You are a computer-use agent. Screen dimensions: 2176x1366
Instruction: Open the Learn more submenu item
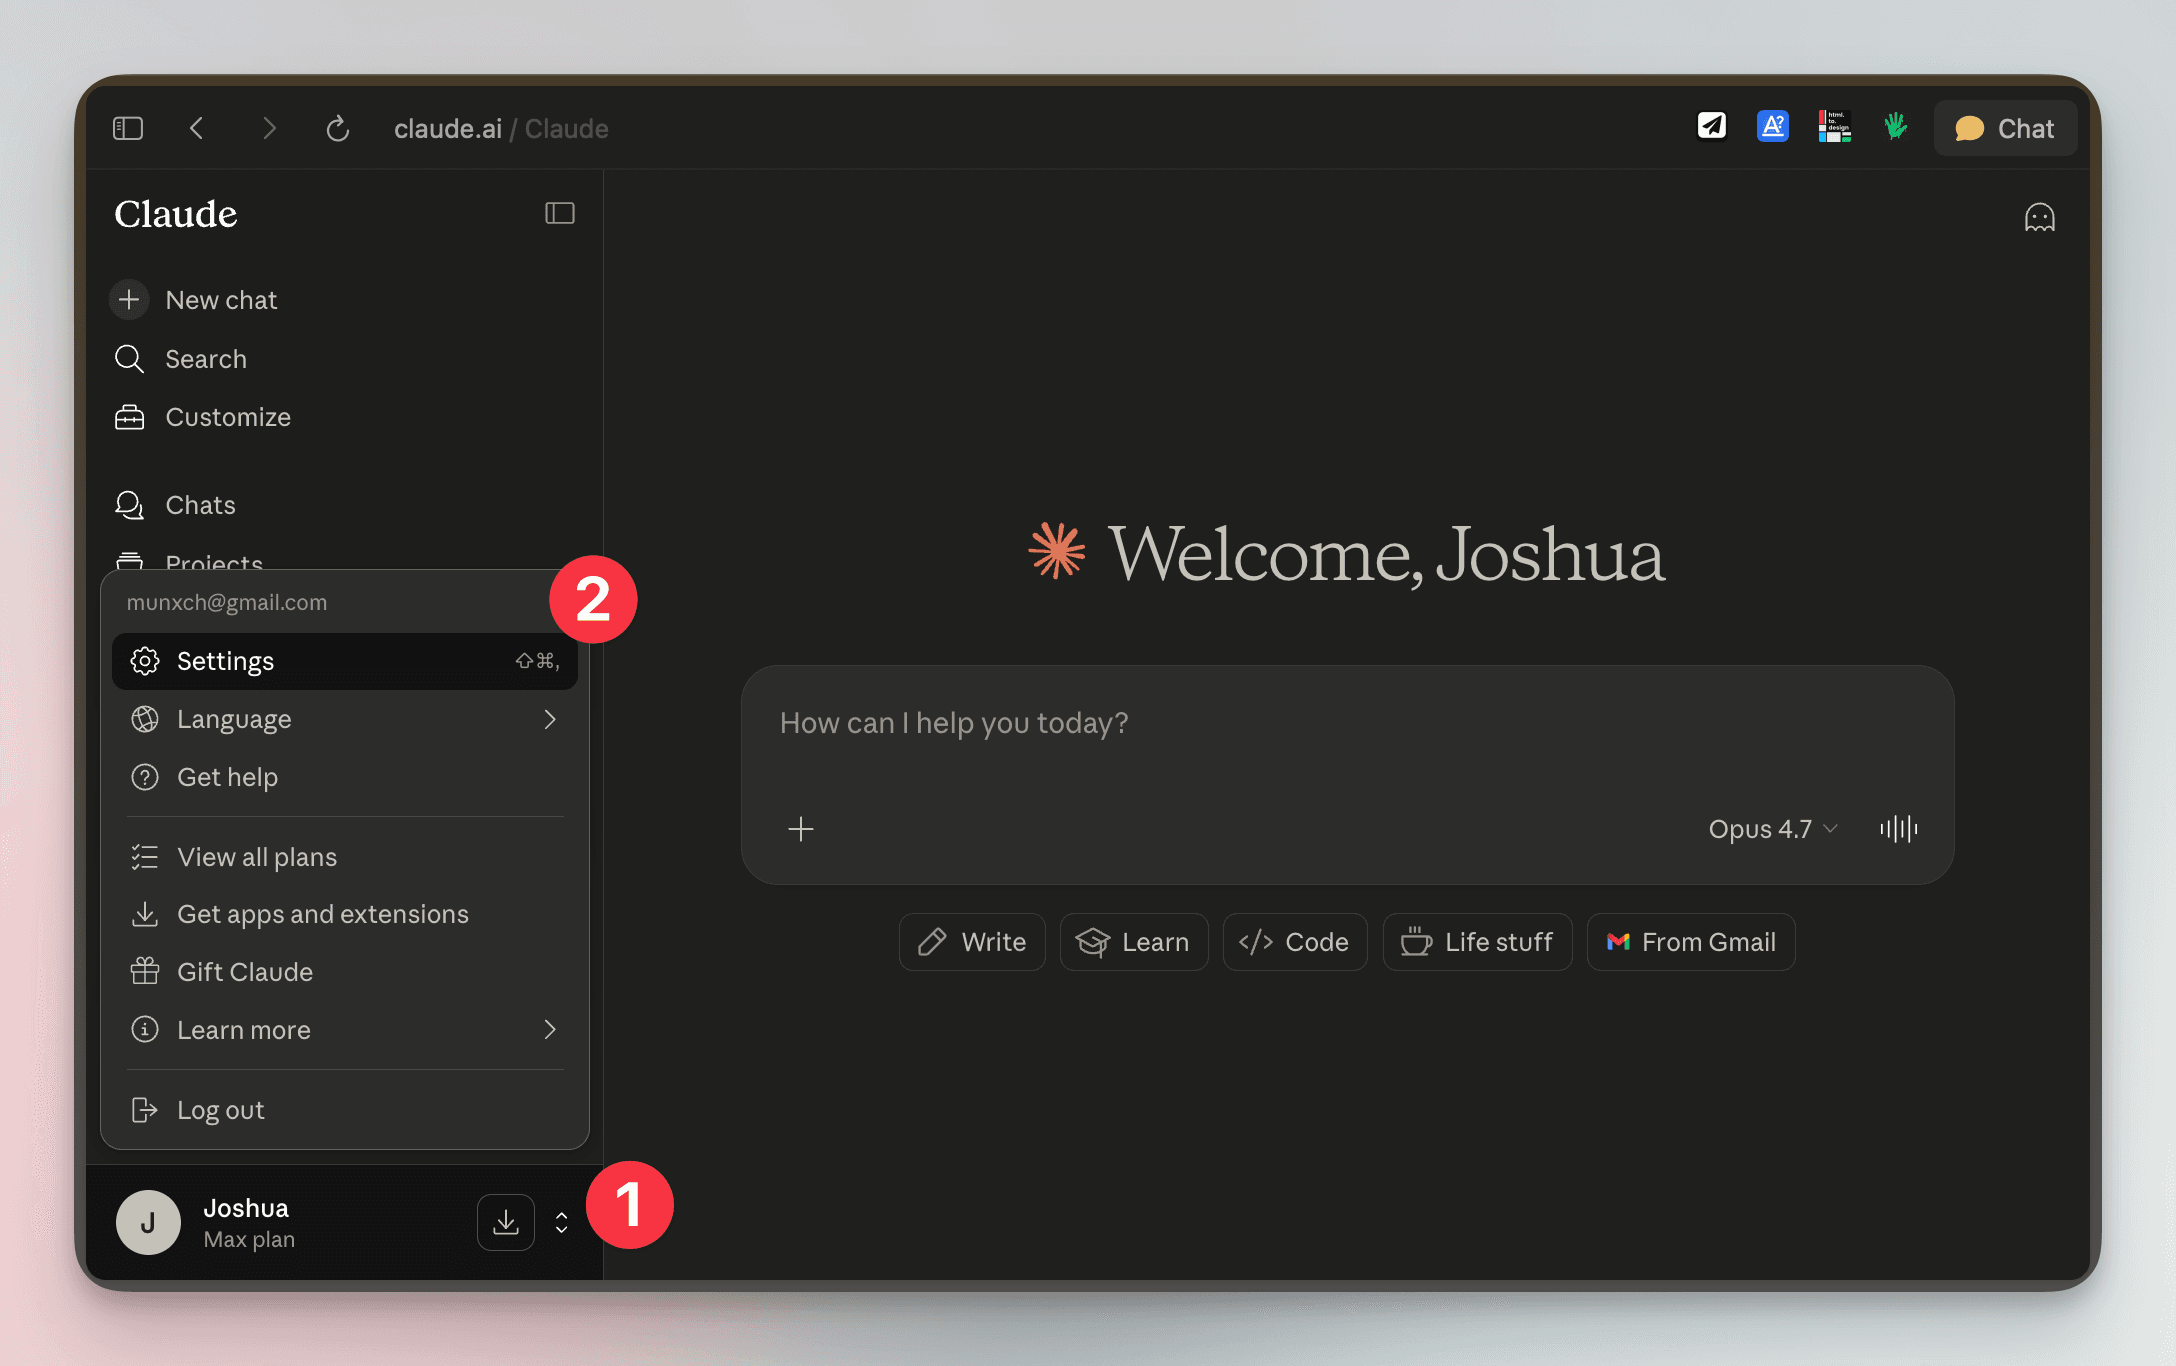[x=345, y=1030]
